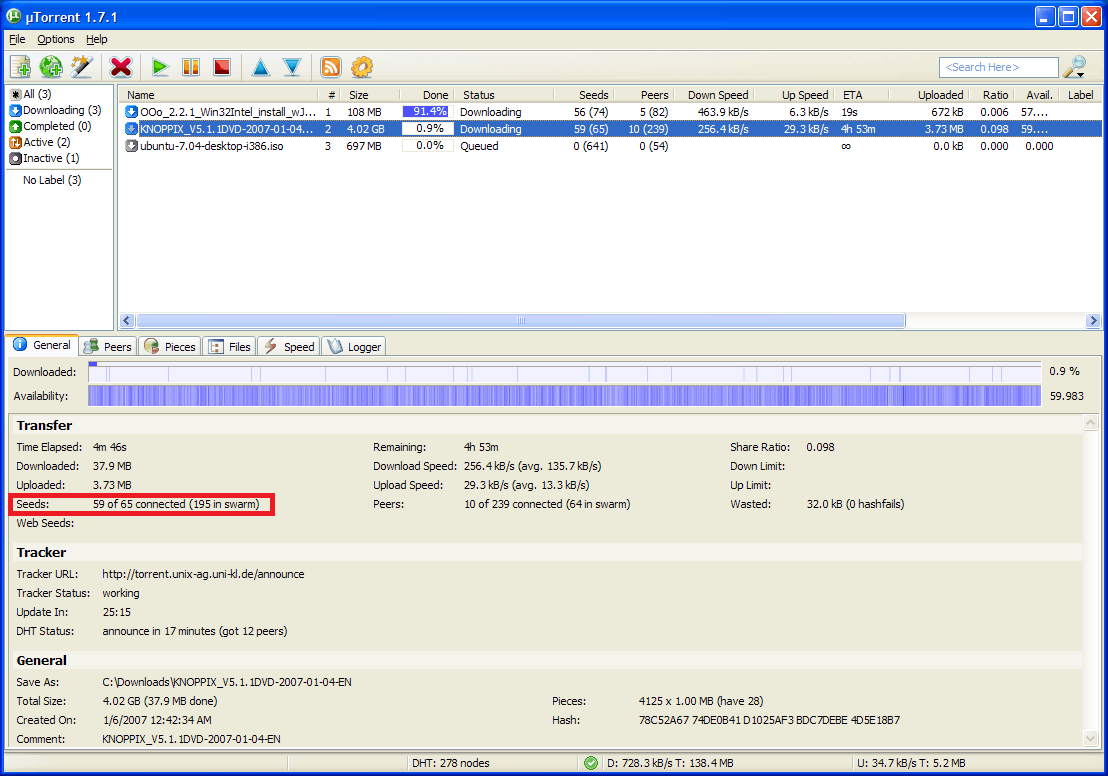This screenshot has width=1108, height=776.
Task: Open the RSS Downloader icon
Action: (330, 67)
